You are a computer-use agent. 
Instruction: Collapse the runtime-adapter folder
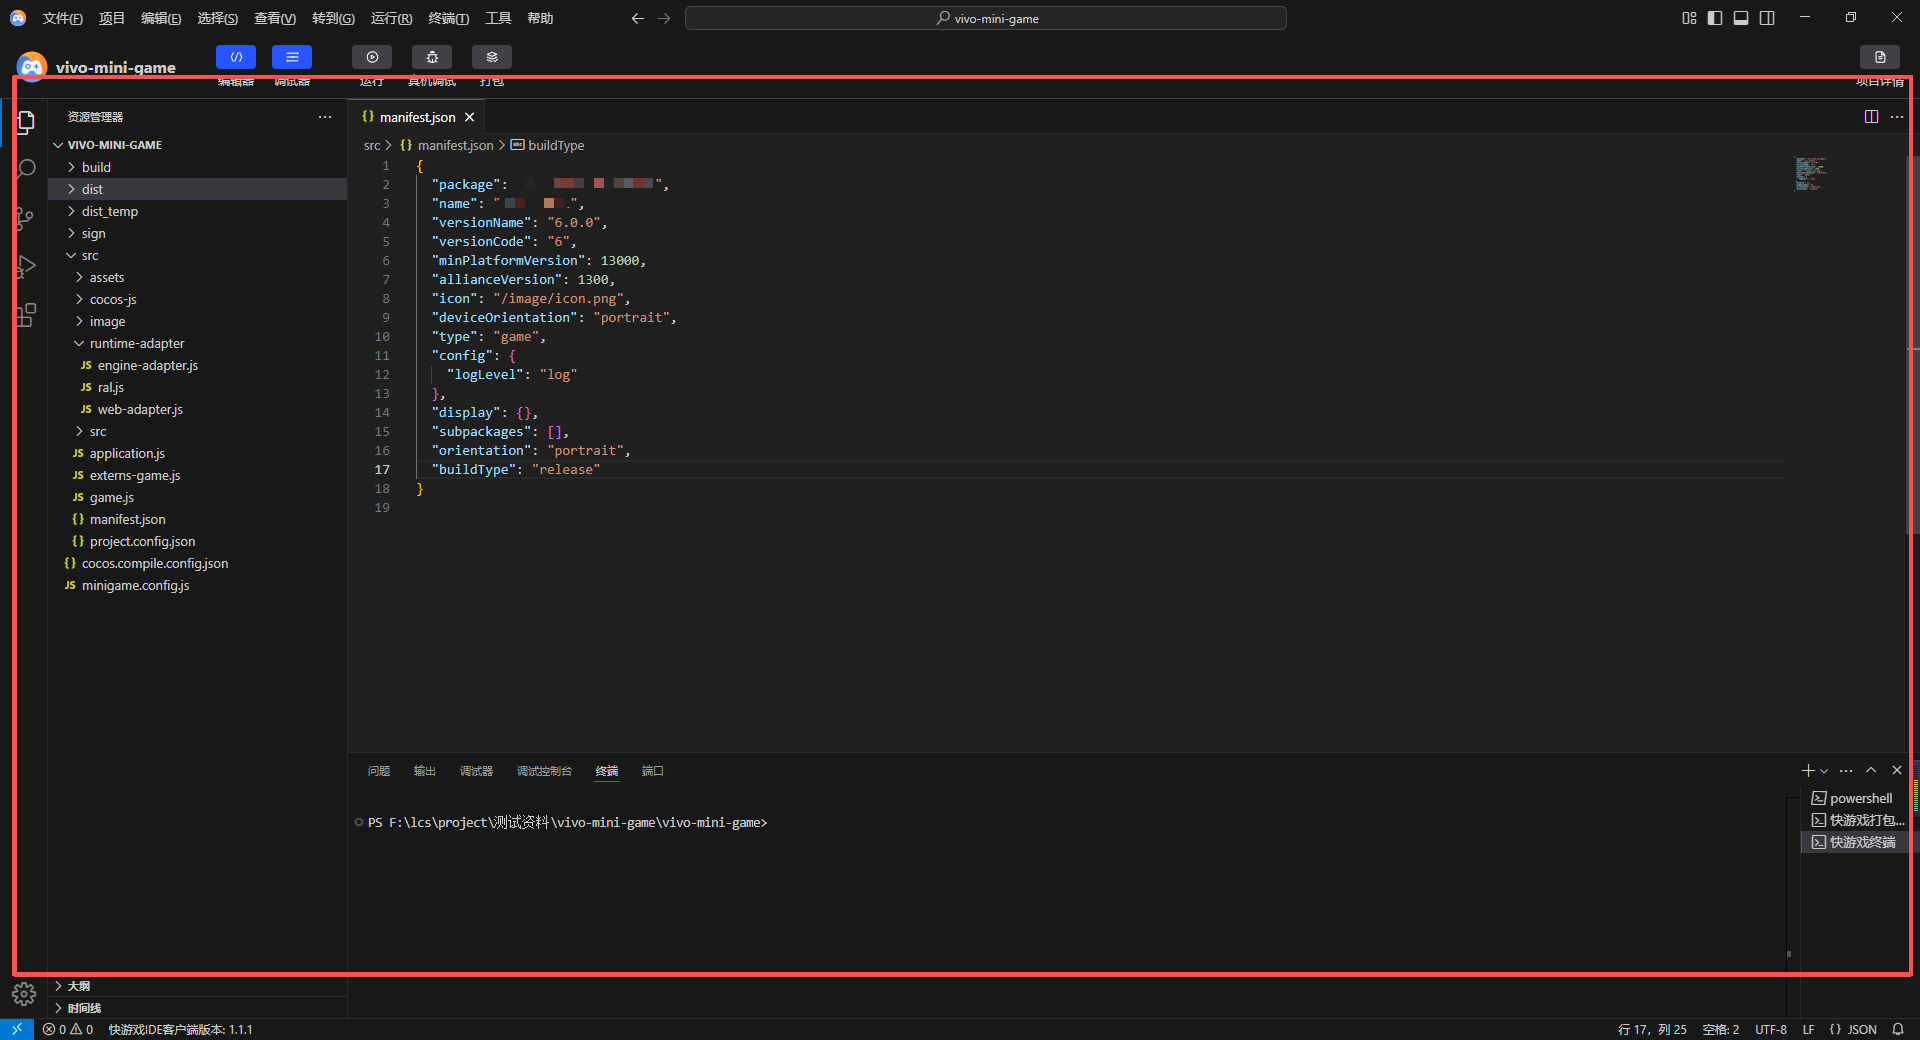point(136,343)
